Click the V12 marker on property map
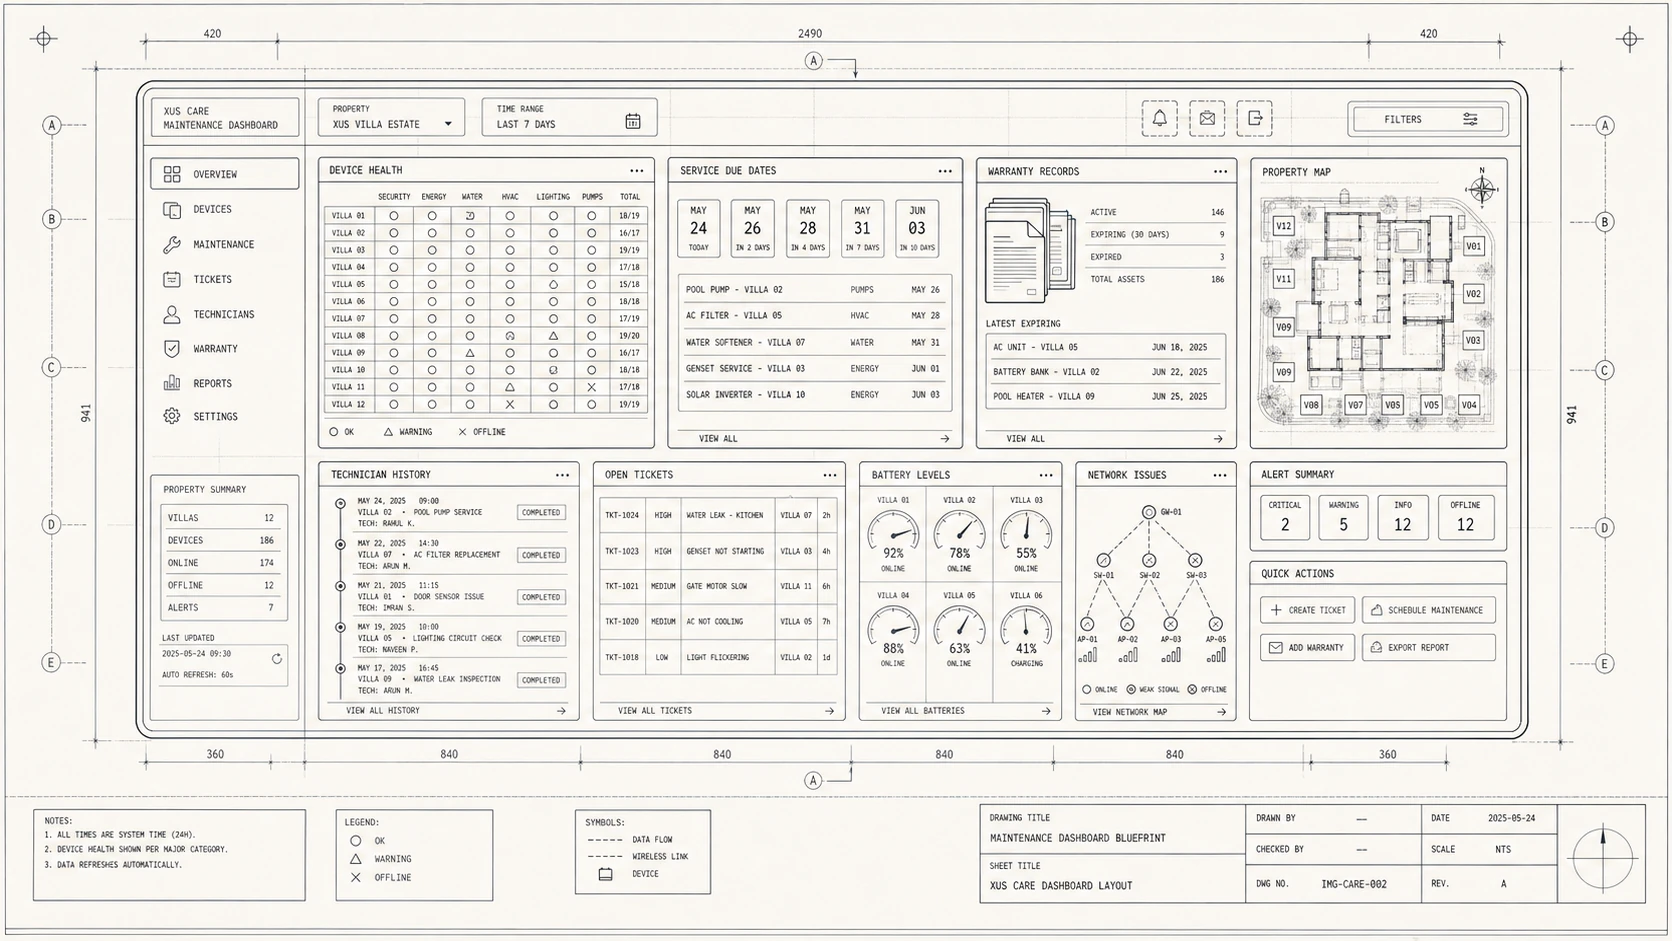This screenshot has height=941, width=1672. [1284, 226]
